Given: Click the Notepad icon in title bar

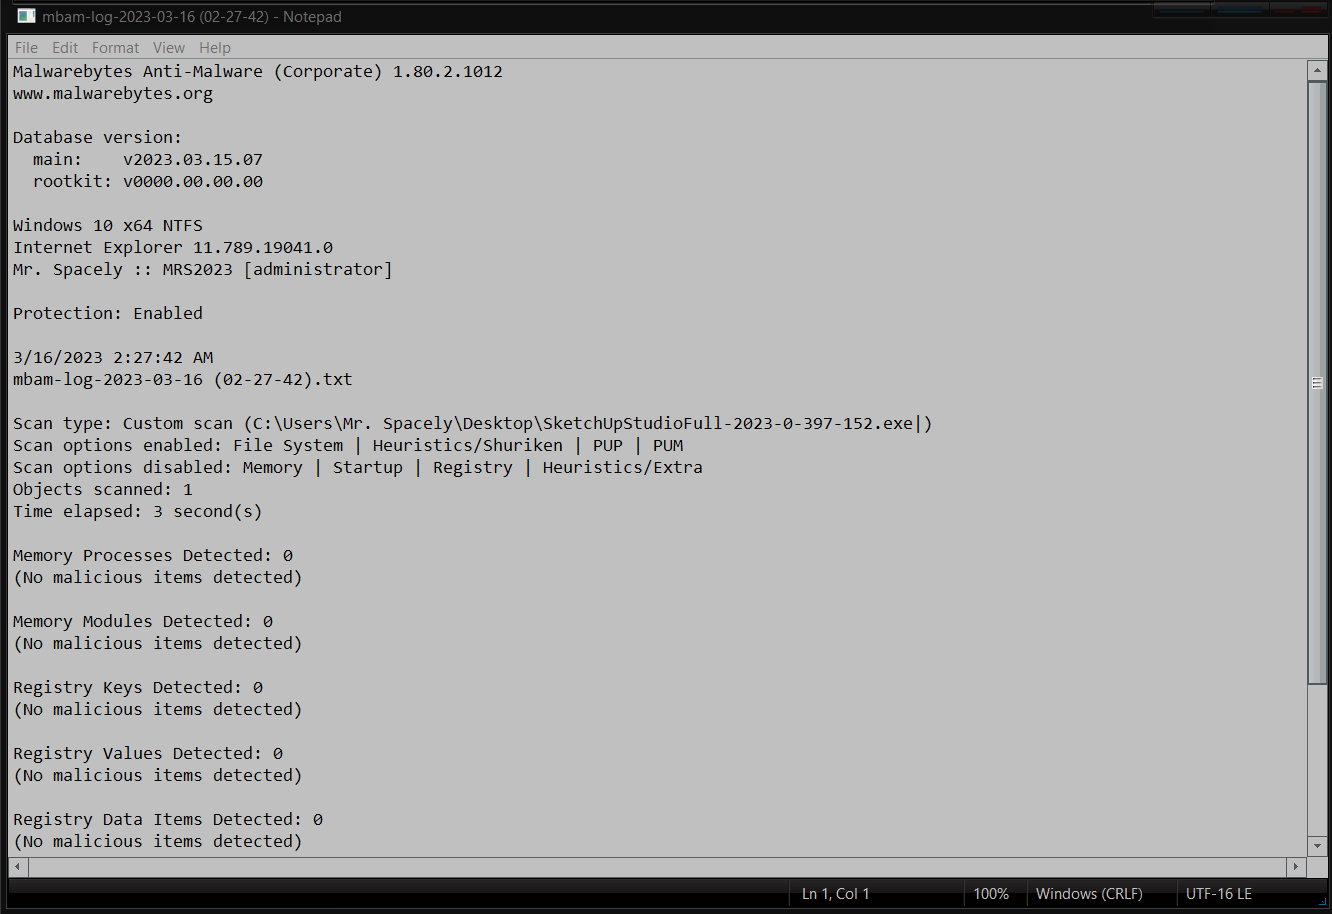Looking at the screenshot, I should 25,16.
